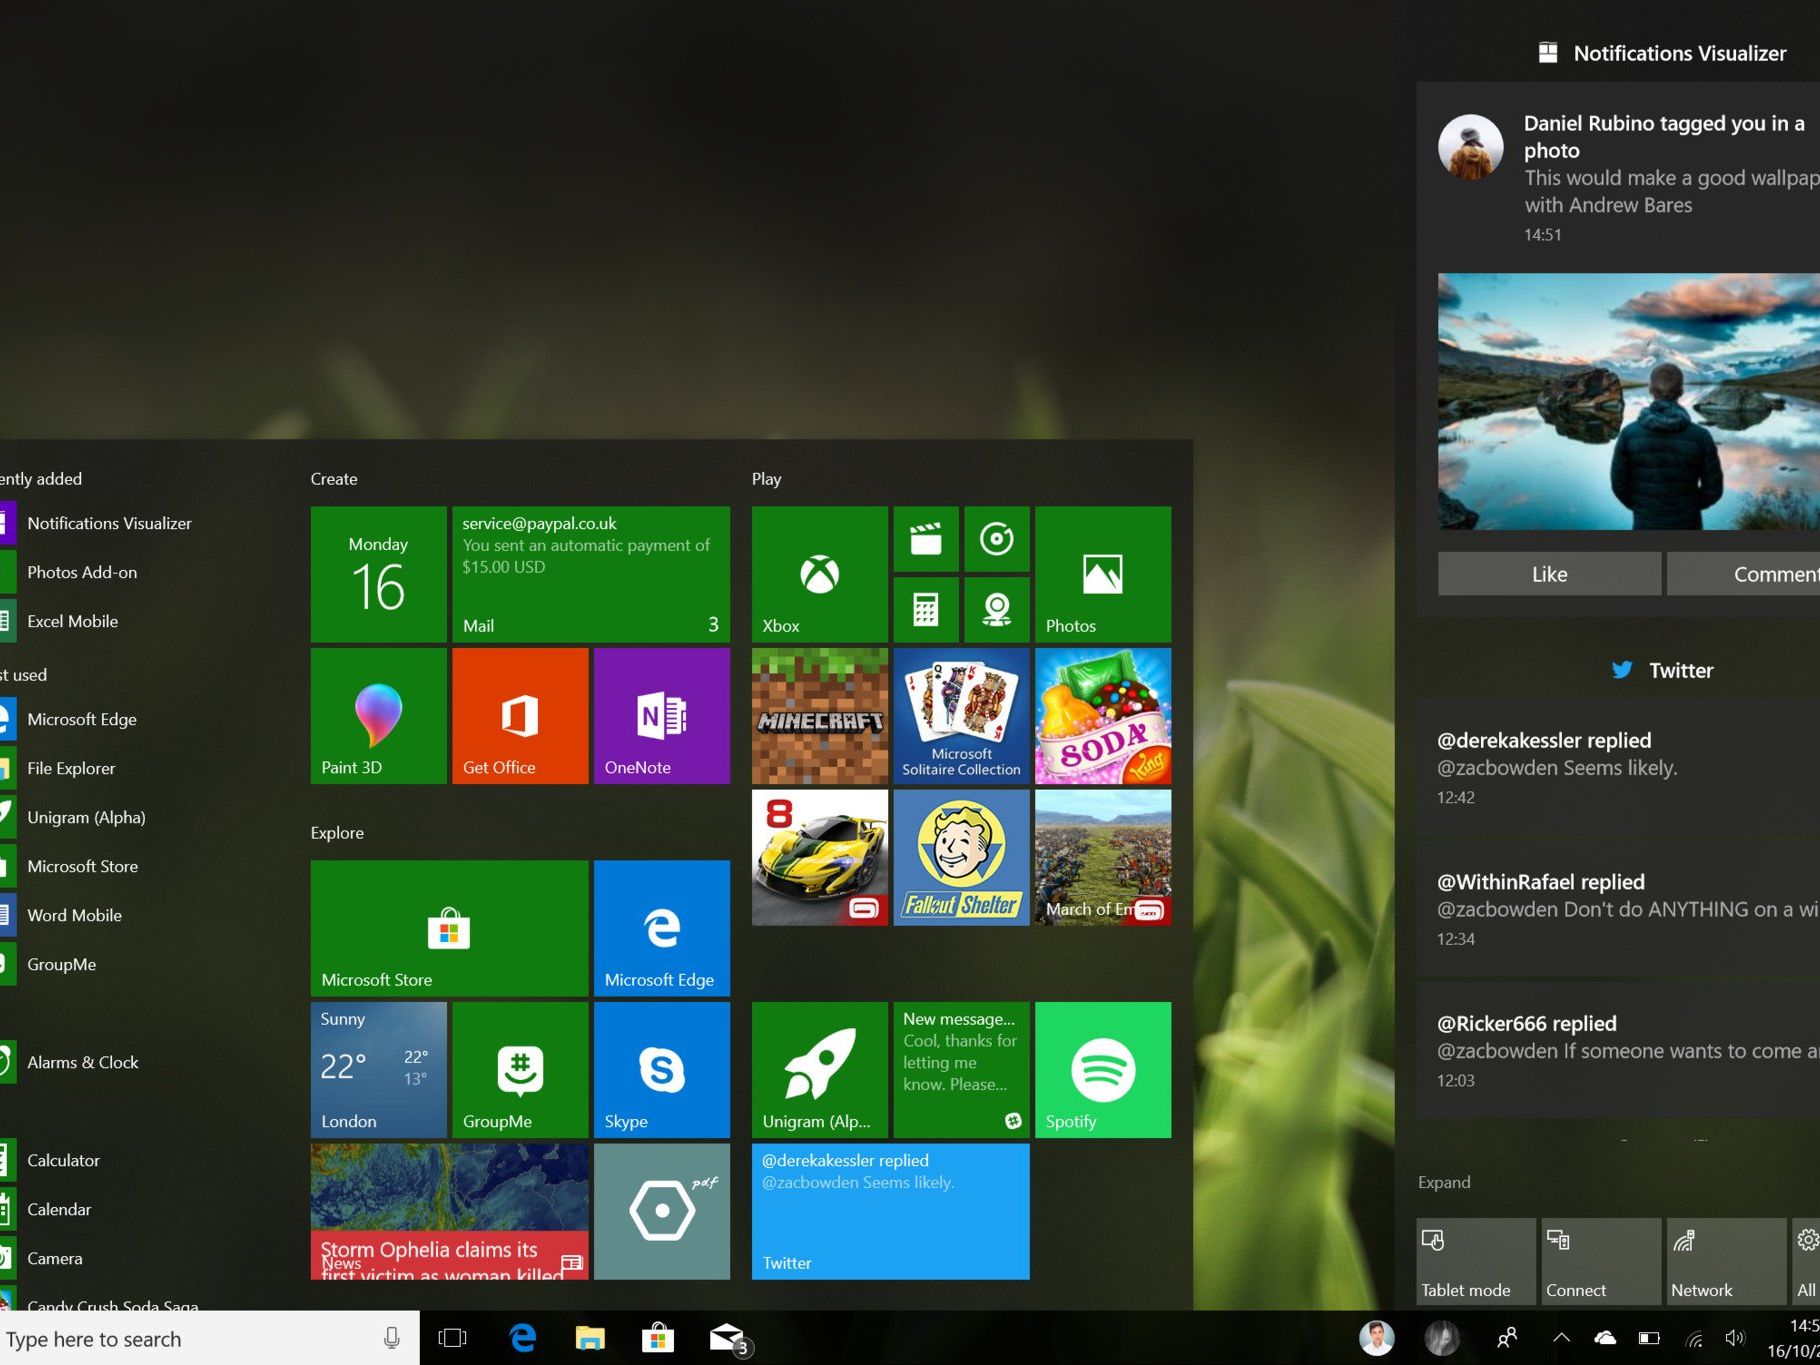Open the March of Empires tile
Viewport: 1820px width, 1365px height.
click(x=1103, y=858)
